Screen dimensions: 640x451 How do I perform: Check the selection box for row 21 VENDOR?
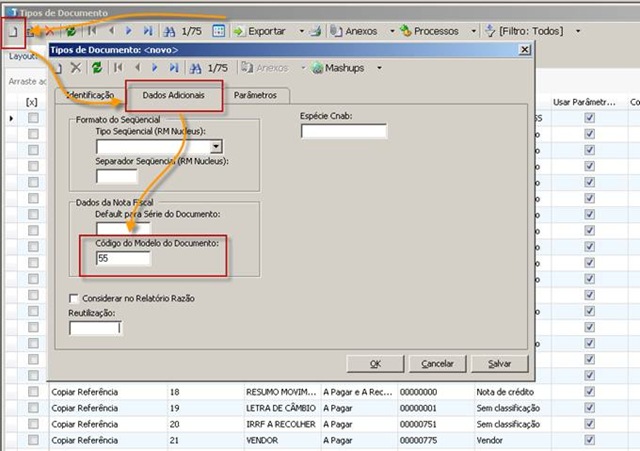click(x=33, y=440)
